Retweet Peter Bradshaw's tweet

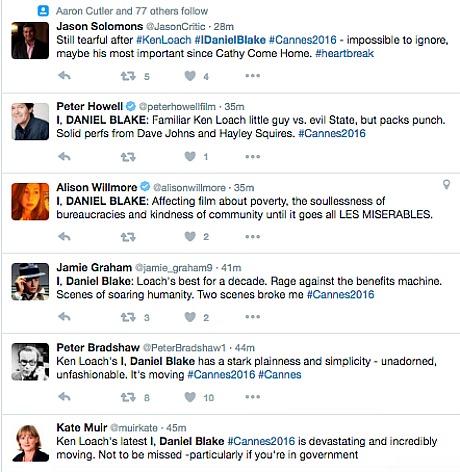click(128, 397)
